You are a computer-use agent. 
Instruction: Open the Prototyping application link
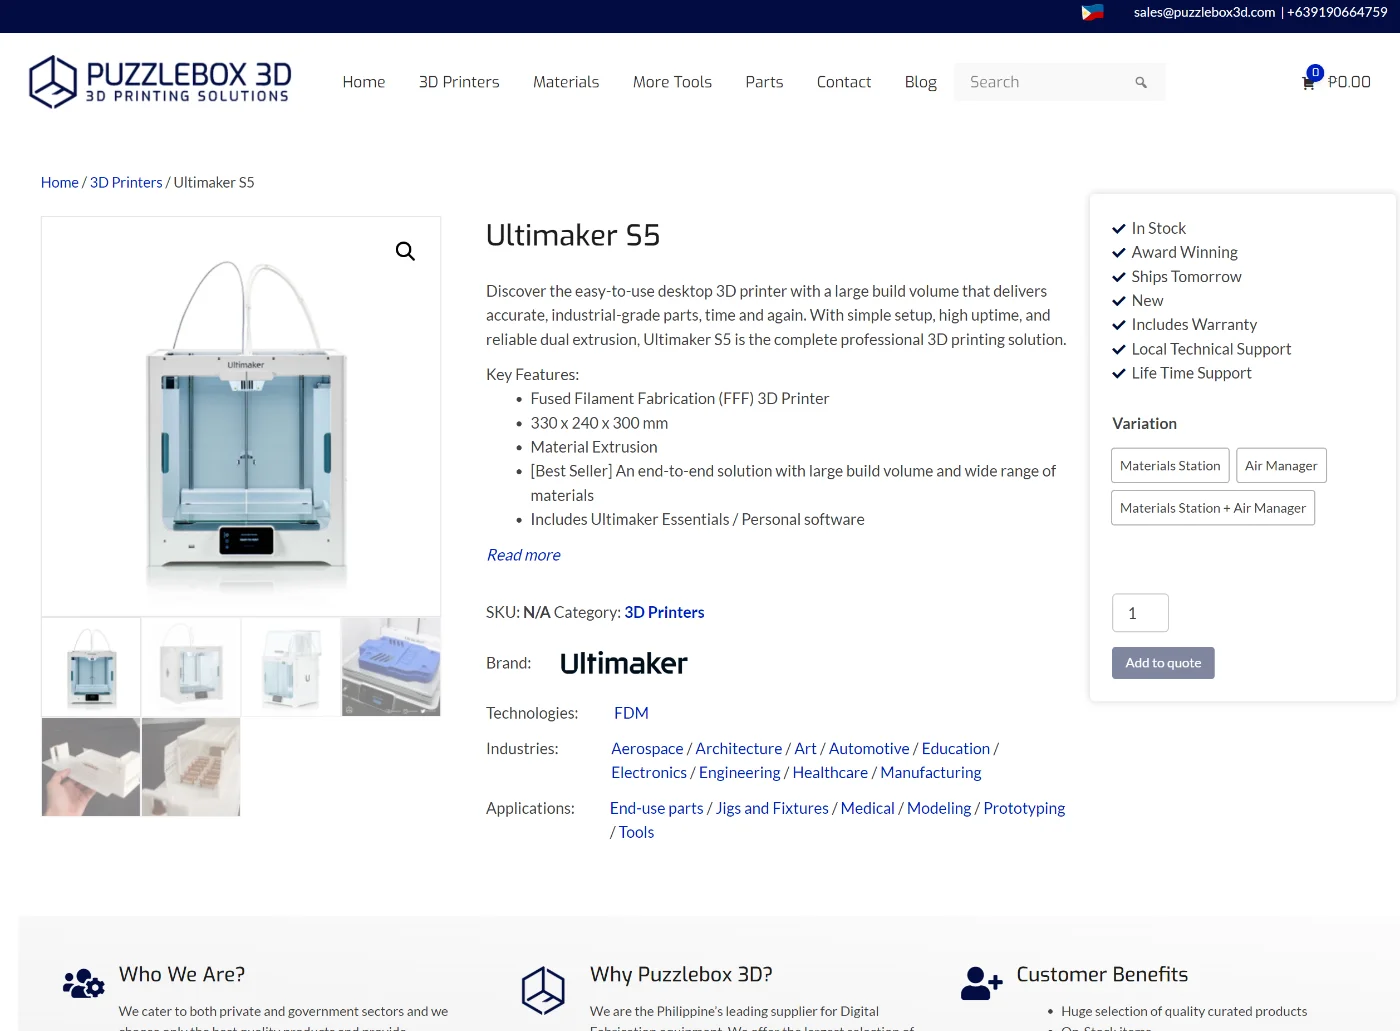(1024, 808)
